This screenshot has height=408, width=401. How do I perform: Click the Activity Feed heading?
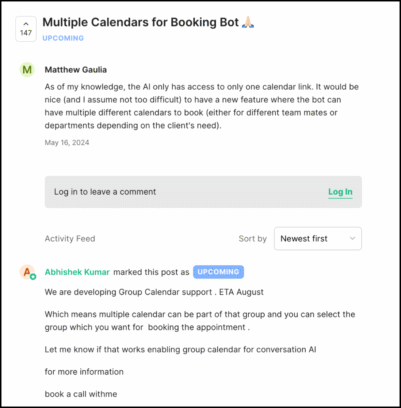tap(70, 239)
